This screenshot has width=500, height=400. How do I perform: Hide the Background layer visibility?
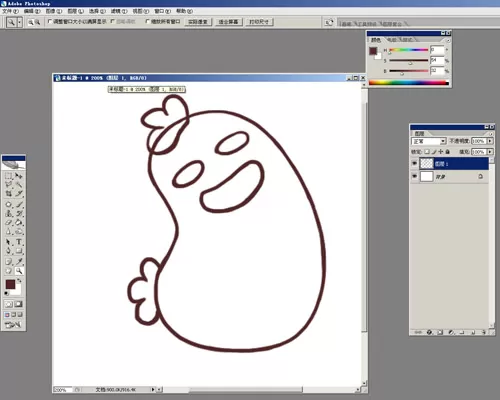tap(414, 176)
